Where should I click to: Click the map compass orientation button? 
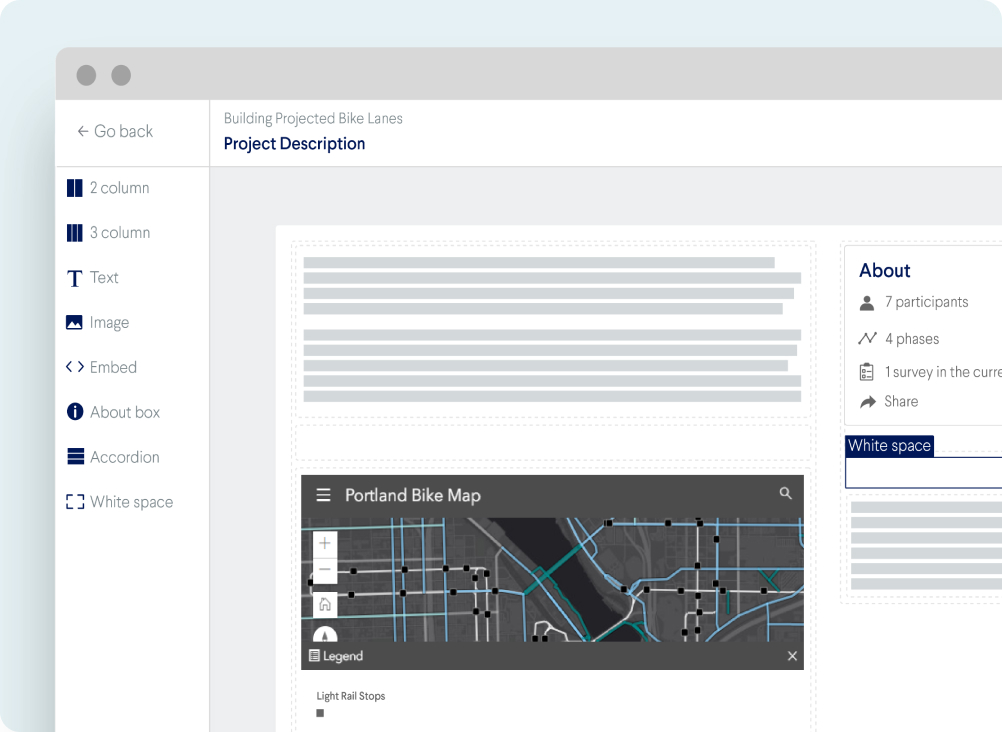coord(325,633)
